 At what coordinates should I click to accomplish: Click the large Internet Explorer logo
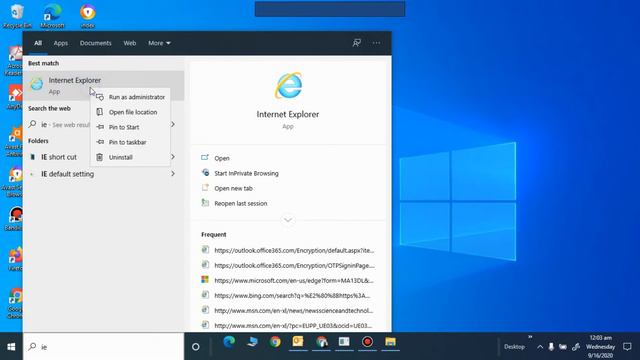tap(288, 86)
